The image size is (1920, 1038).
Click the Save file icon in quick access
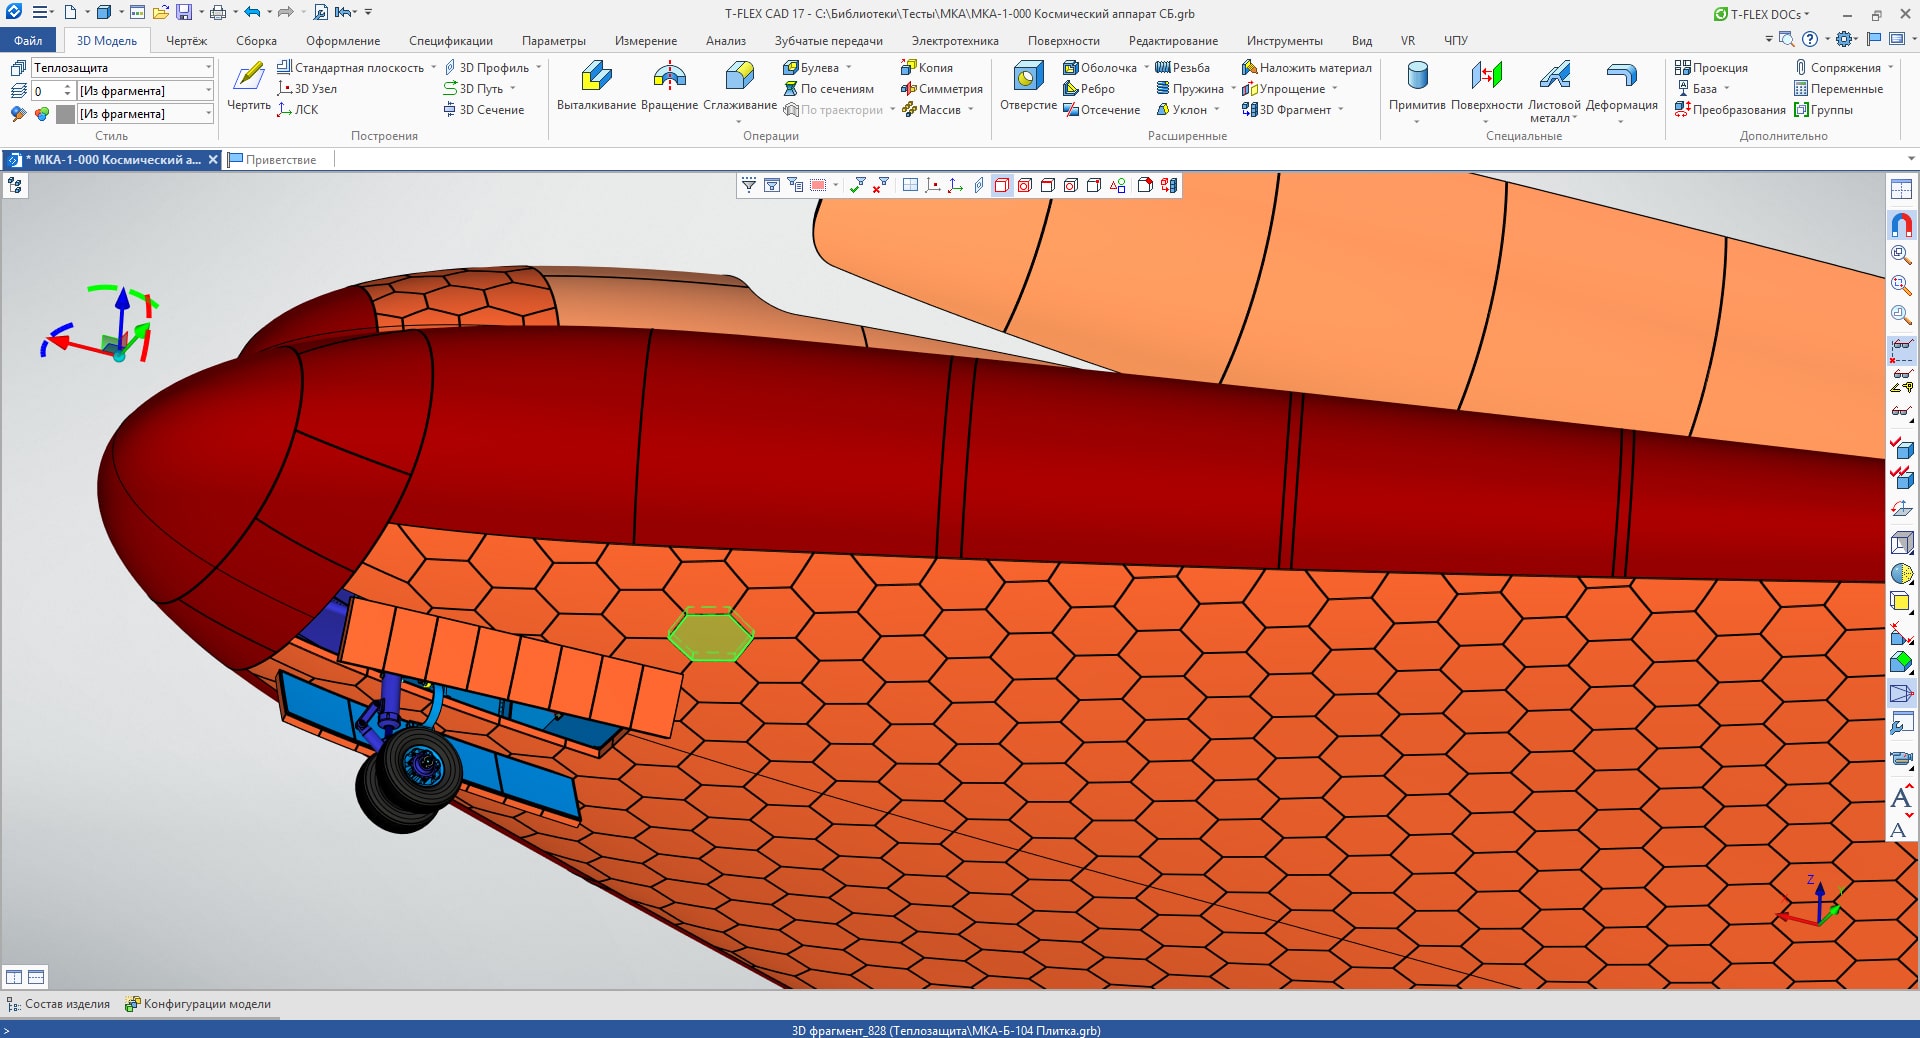coord(184,13)
